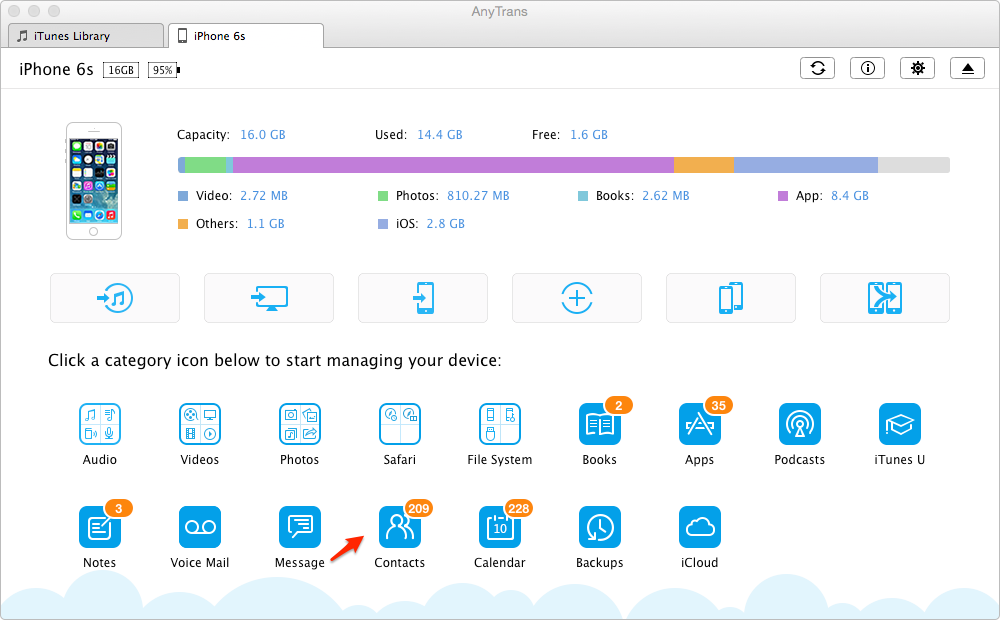
Task: Click the 16GB capacity badge
Action: tap(121, 70)
